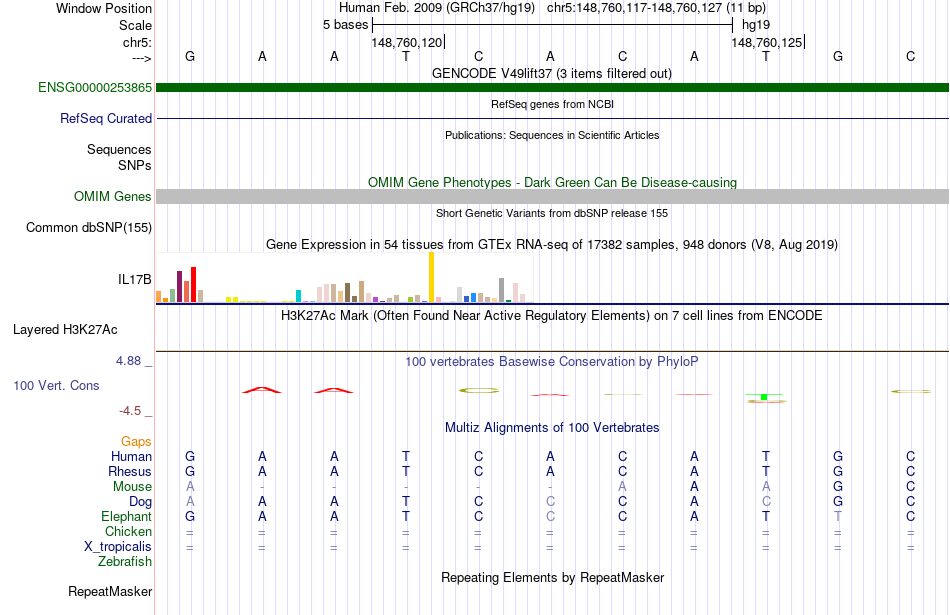Screen dimensions: 950x615
Task: Click Repeating Elements by RepeatMasker title
Action: [553, 577]
